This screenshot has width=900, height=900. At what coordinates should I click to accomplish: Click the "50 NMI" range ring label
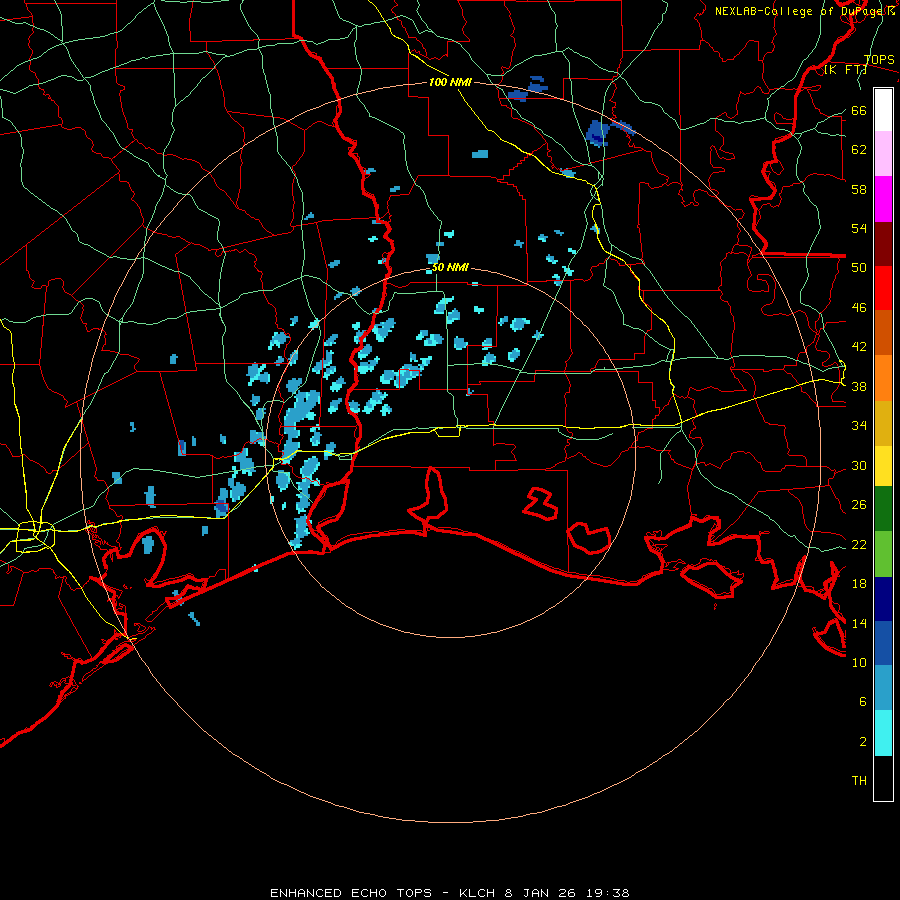[x=450, y=267]
